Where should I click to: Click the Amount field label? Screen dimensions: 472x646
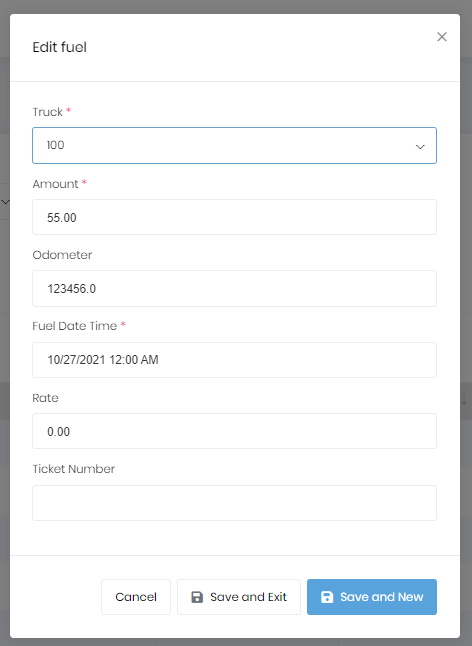[x=55, y=184]
